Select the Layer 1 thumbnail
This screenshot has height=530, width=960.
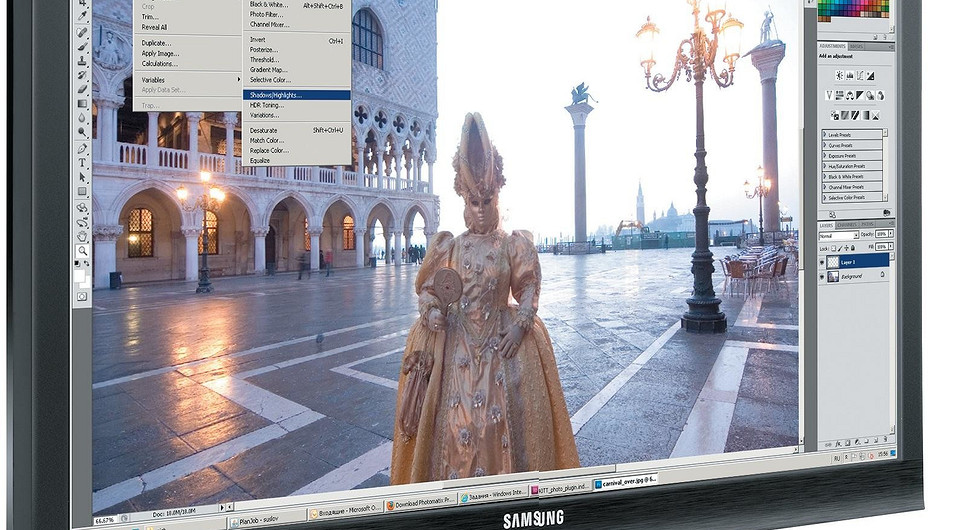[x=833, y=262]
